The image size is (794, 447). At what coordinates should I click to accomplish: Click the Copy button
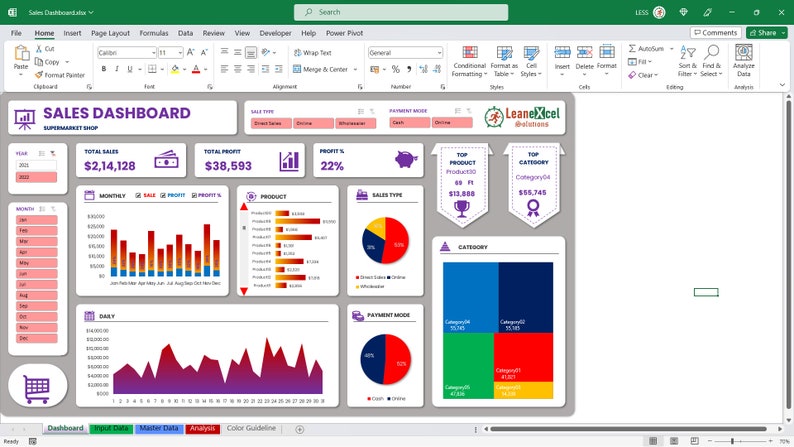47,62
